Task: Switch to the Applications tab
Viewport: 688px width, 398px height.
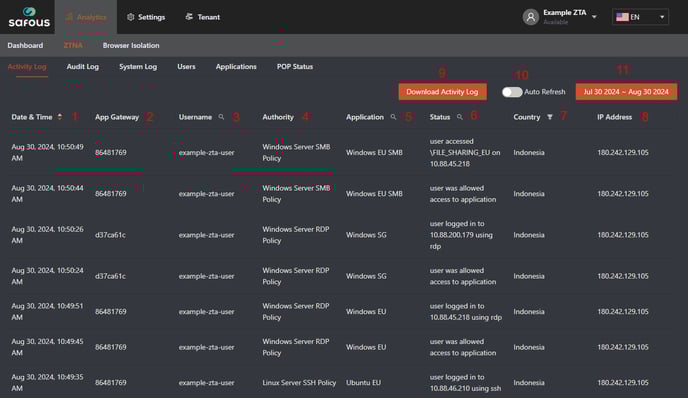Action: pyautogui.click(x=236, y=67)
